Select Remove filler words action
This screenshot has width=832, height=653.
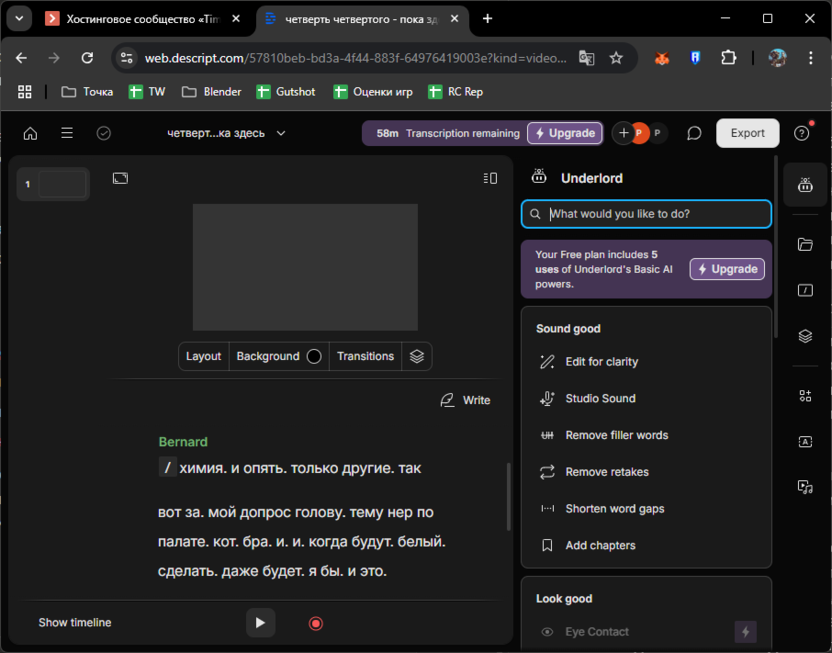[616, 435]
